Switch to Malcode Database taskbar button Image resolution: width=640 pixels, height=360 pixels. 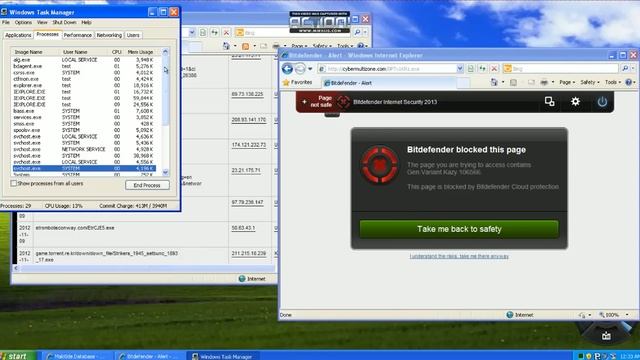pos(77,356)
